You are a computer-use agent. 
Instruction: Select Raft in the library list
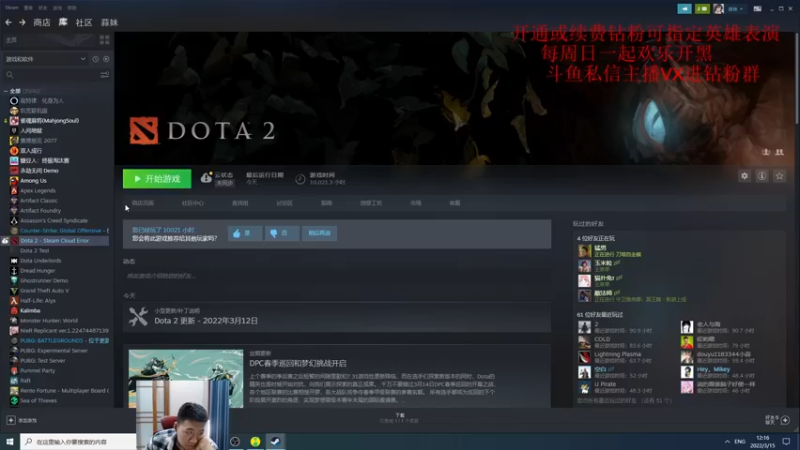coord(25,381)
